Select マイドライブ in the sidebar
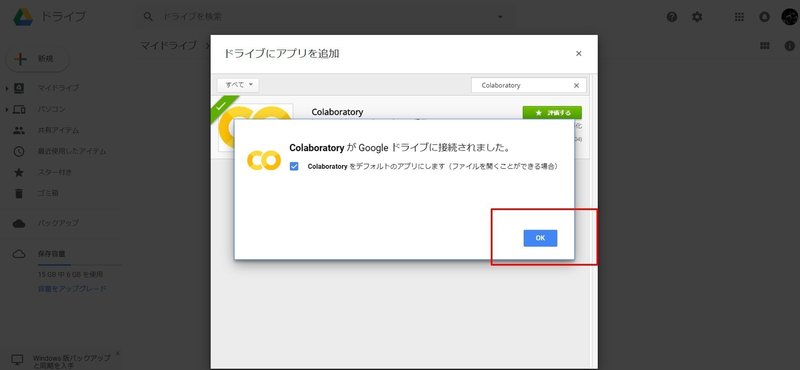This screenshot has width=800, height=370. point(59,88)
